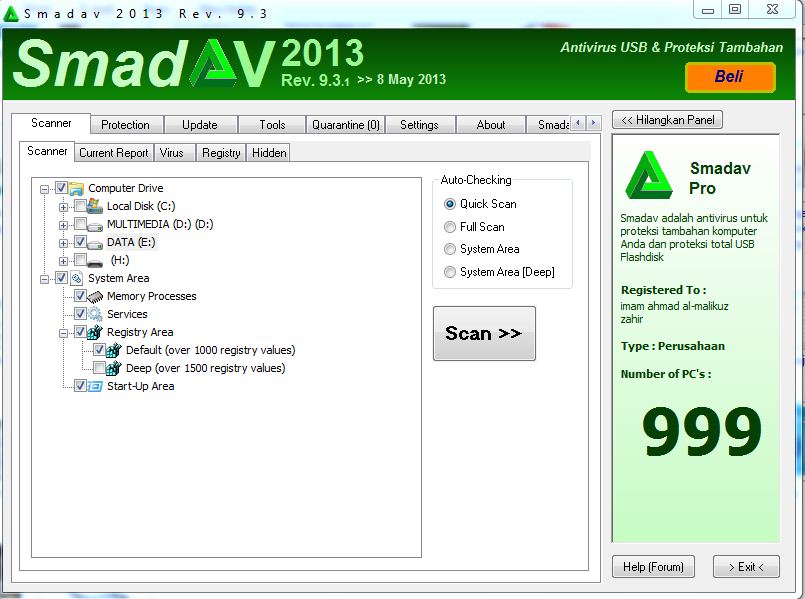This screenshot has height=599, width=805.
Task: Collapse the Computer Drive tree node
Action: [45, 189]
